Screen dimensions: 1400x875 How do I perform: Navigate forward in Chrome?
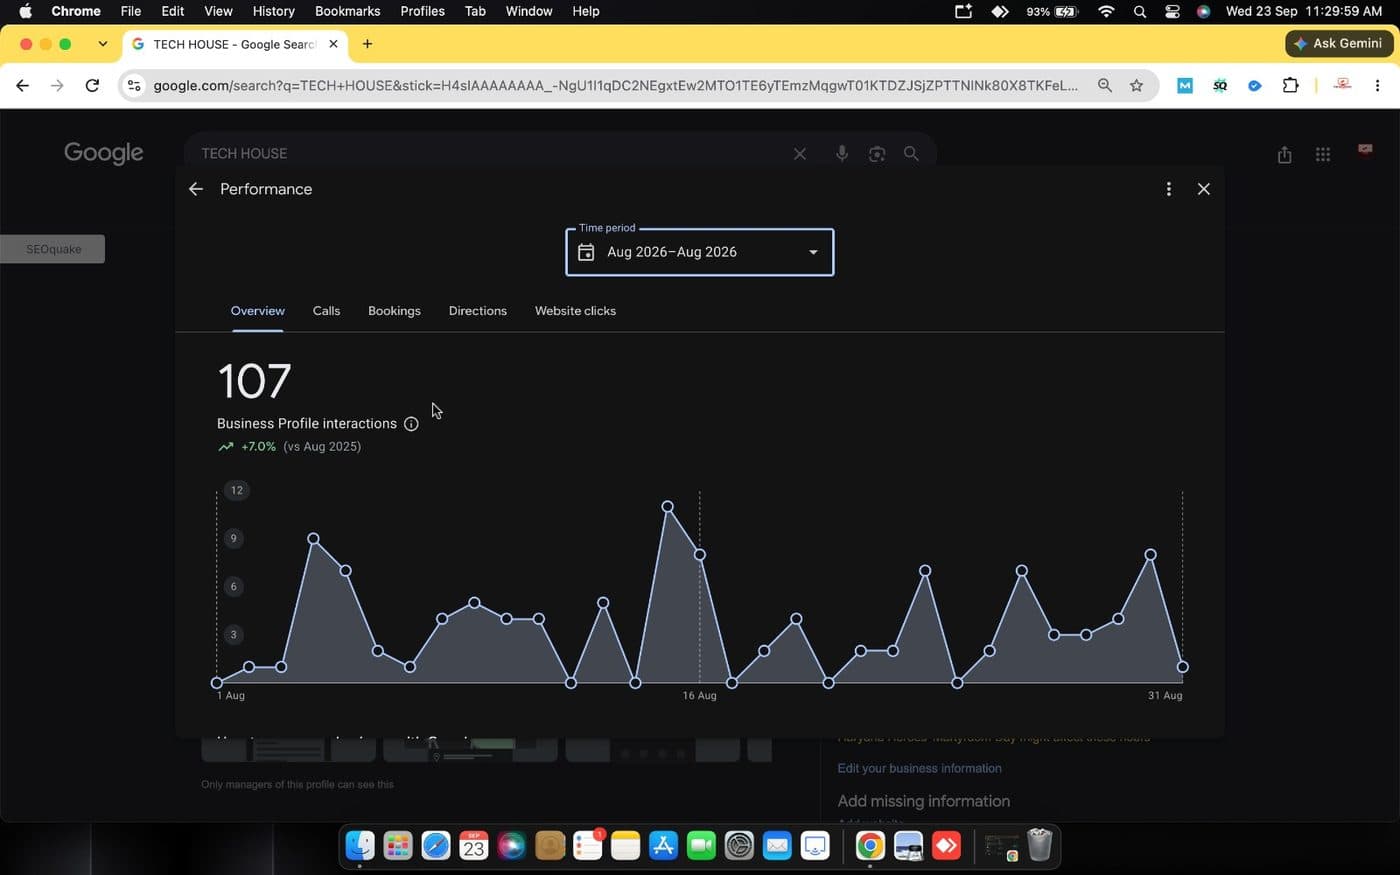pos(57,86)
